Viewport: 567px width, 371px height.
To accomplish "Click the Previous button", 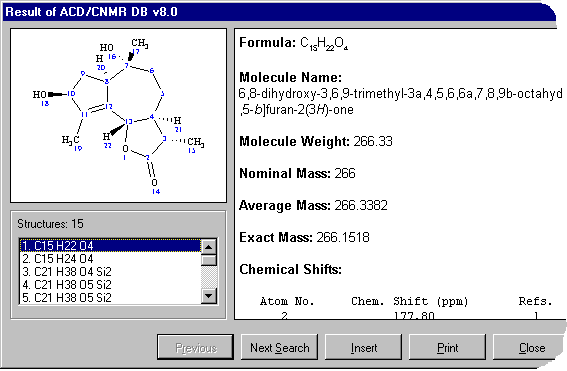I will tap(196, 347).
